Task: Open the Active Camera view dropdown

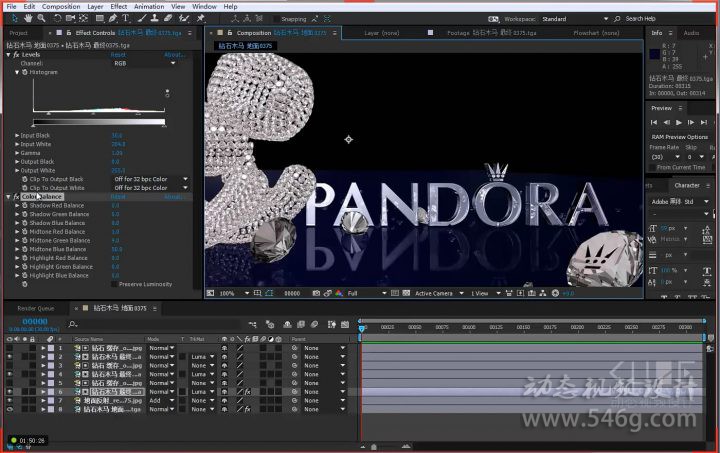Action: (x=439, y=293)
